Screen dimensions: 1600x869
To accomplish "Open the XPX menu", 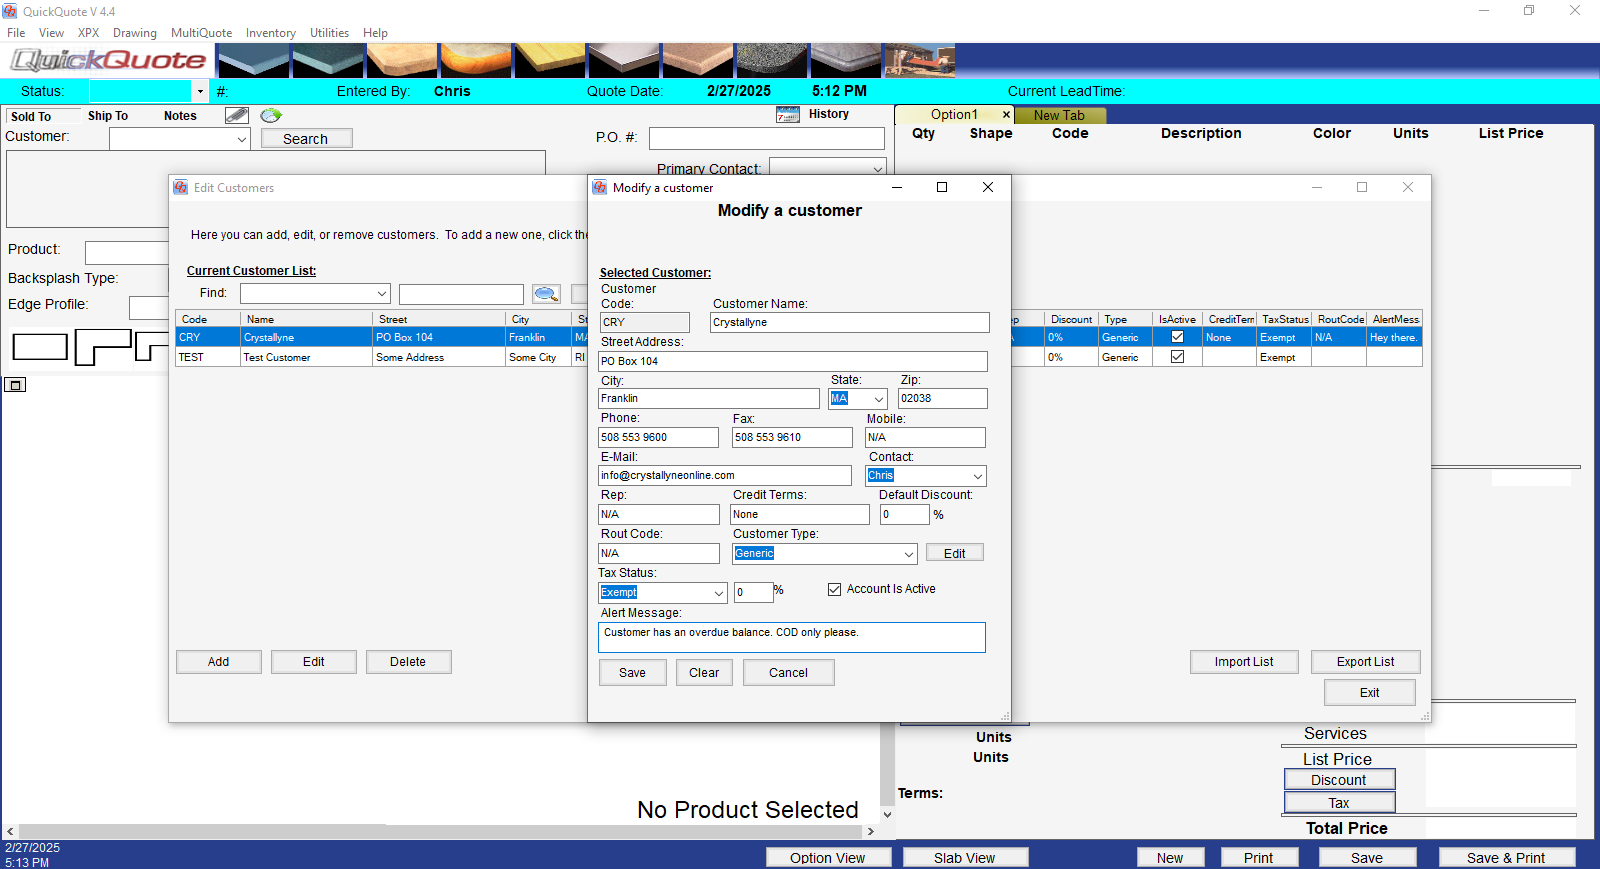I will click(89, 33).
